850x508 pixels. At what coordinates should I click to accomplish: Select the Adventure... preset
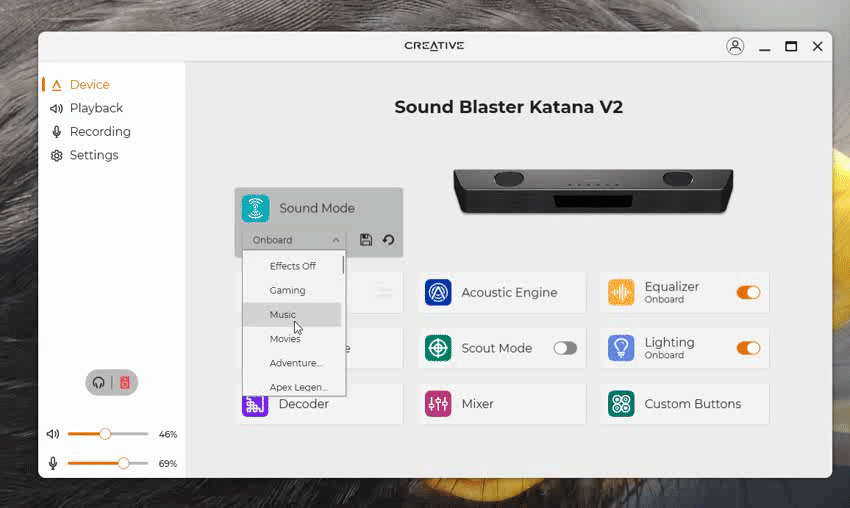292,363
